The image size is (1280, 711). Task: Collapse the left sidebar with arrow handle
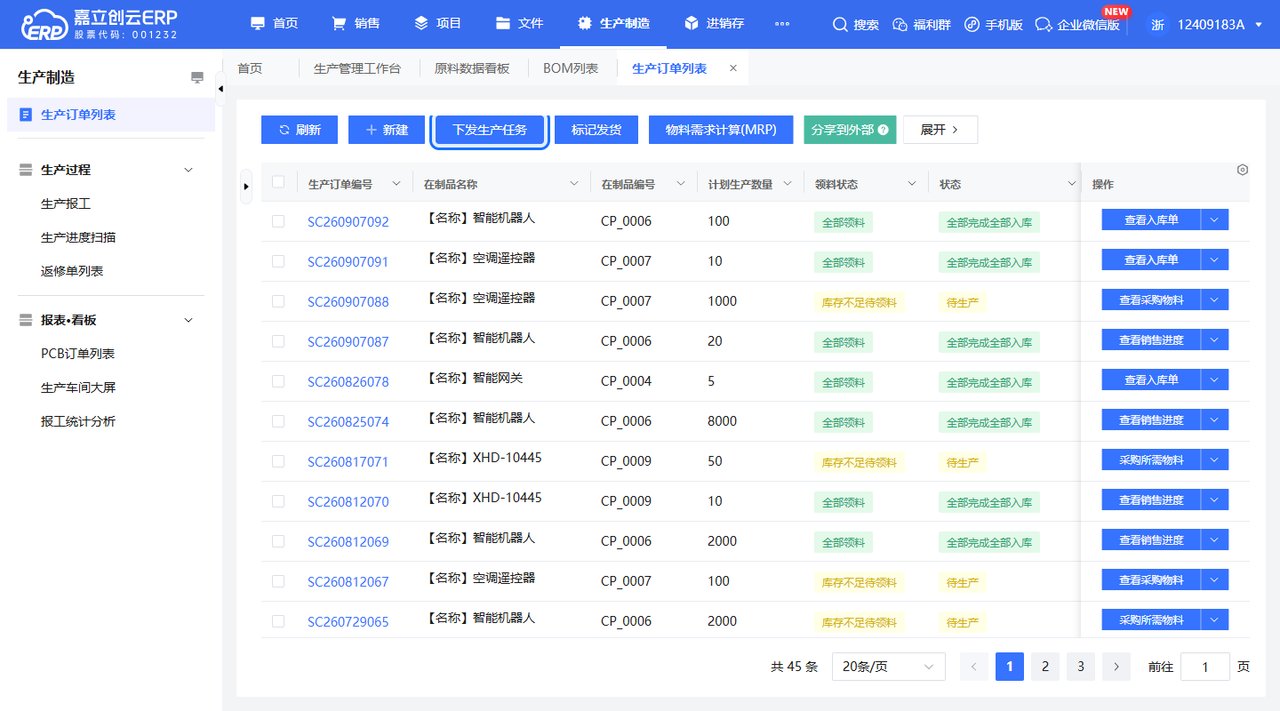point(221,90)
